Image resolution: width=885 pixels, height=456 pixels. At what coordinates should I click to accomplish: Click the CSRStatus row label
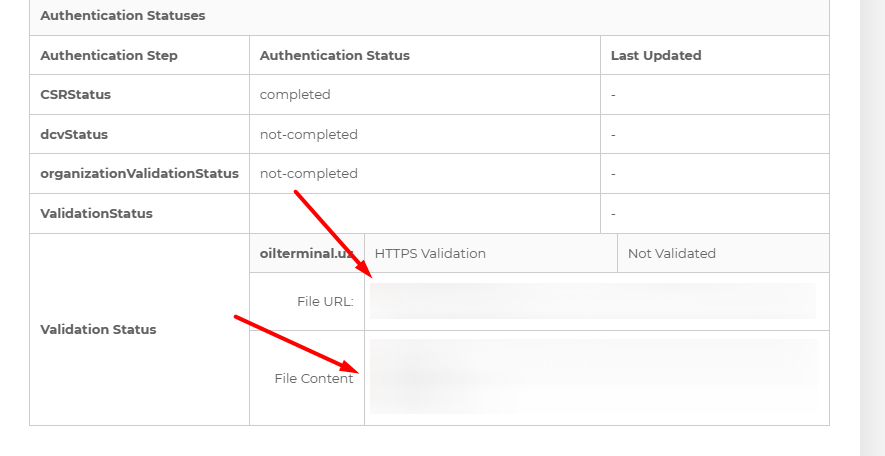pyautogui.click(x=76, y=94)
